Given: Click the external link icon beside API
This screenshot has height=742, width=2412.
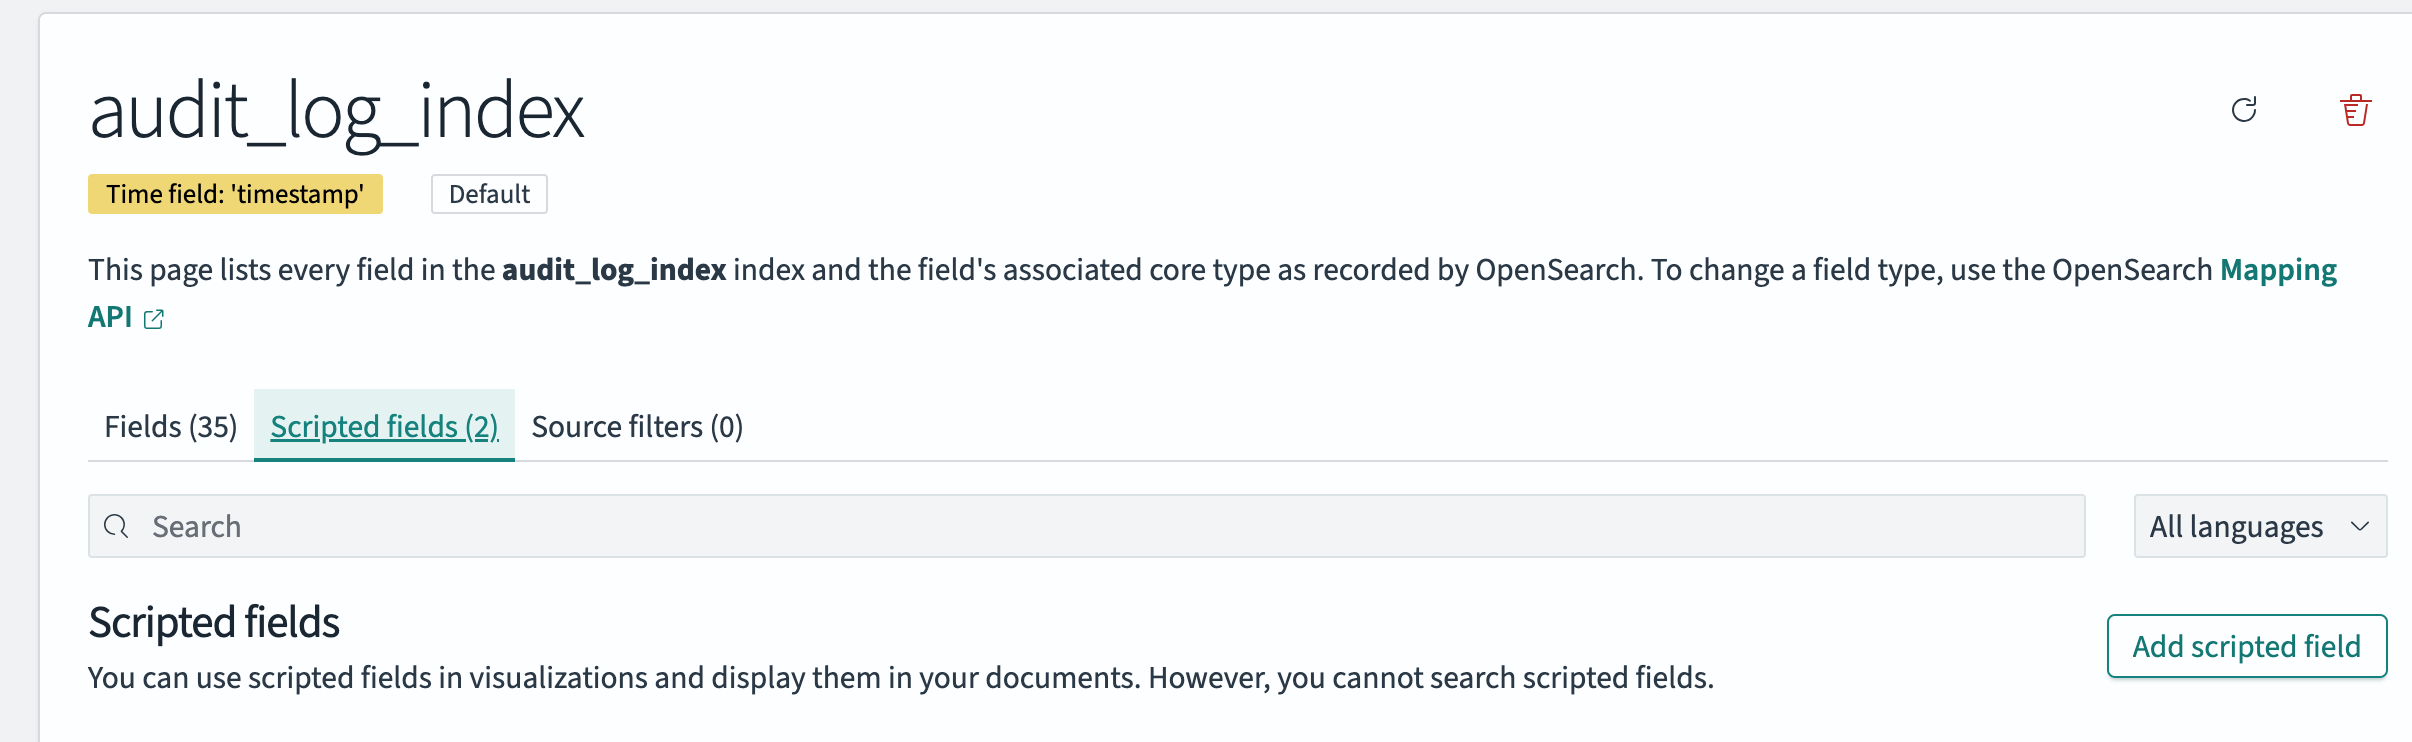Looking at the screenshot, I should [x=154, y=319].
